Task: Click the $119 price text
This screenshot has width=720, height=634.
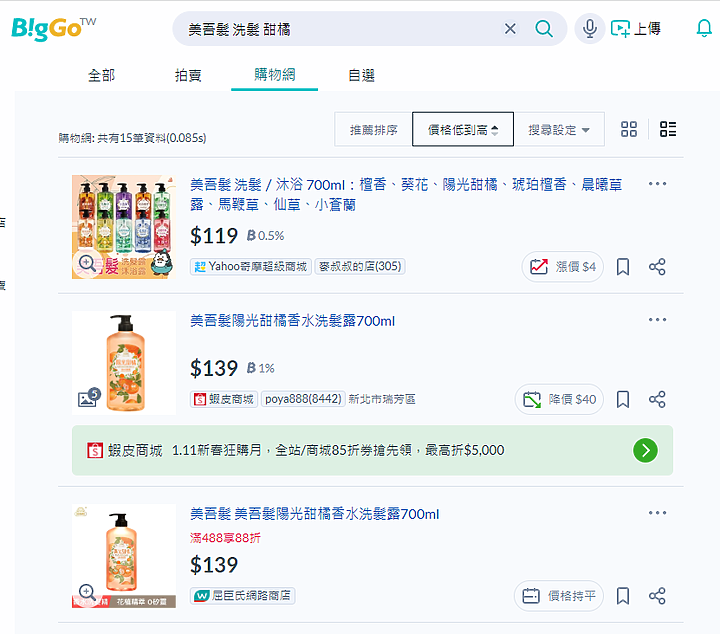Action: [x=214, y=236]
